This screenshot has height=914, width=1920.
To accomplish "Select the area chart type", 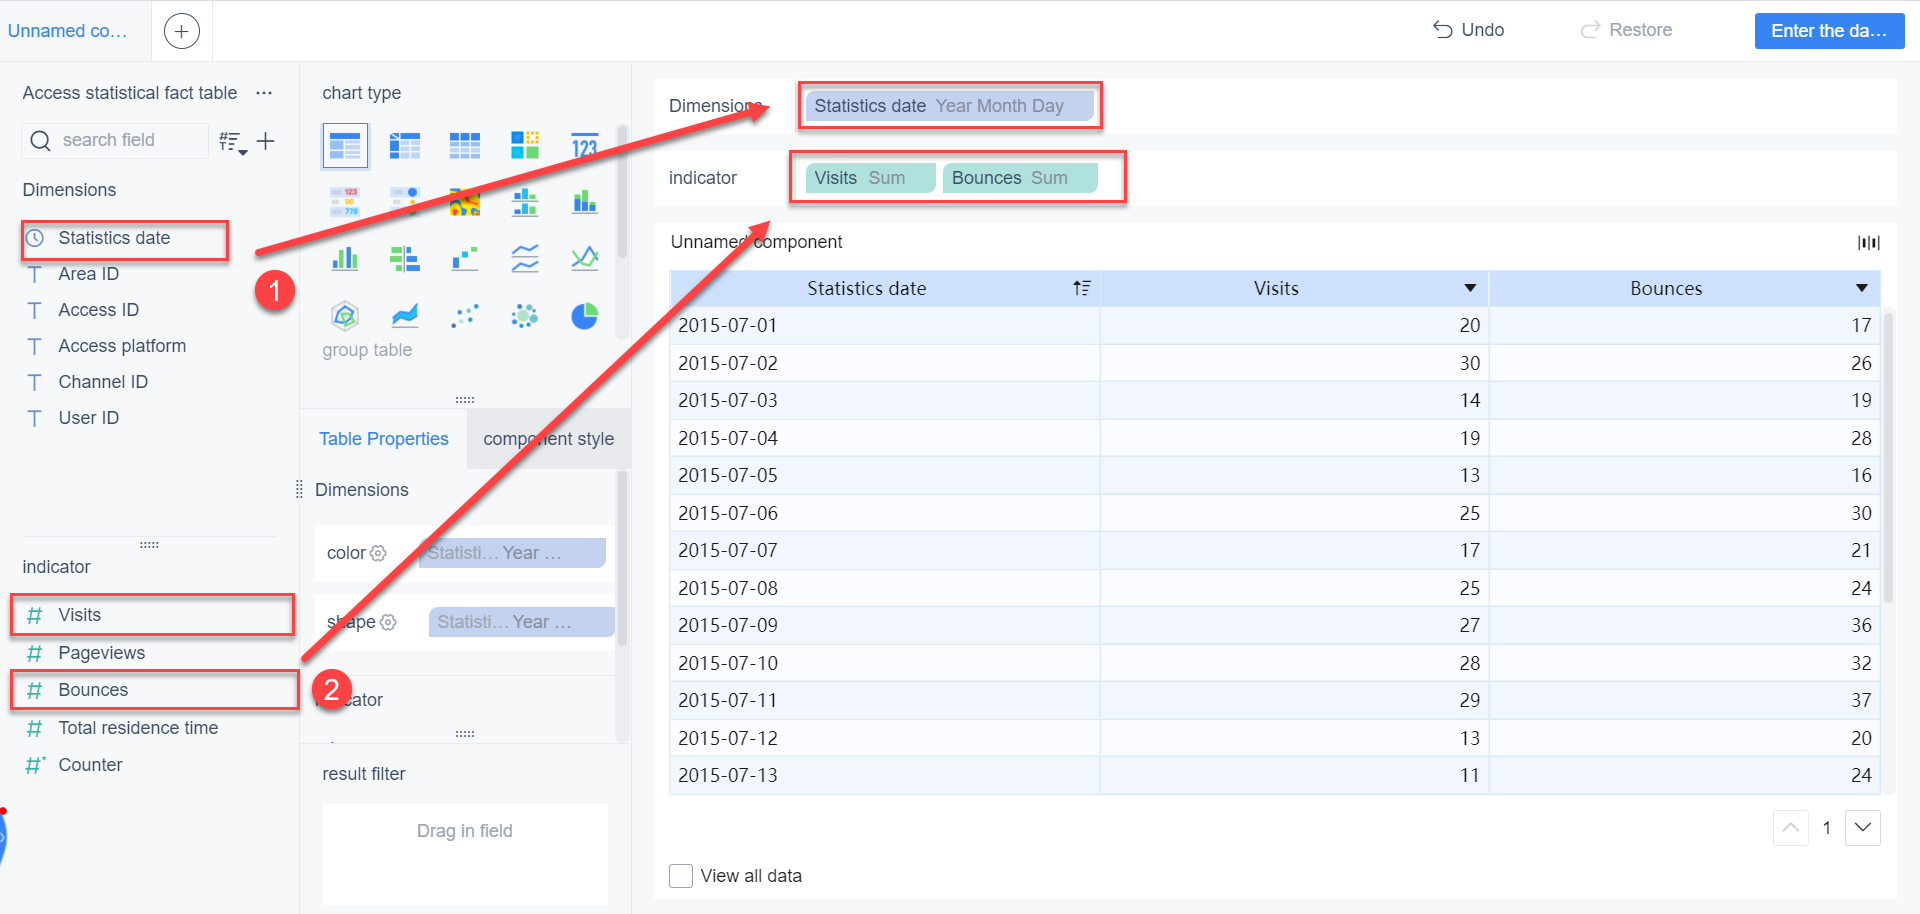I will point(405,316).
